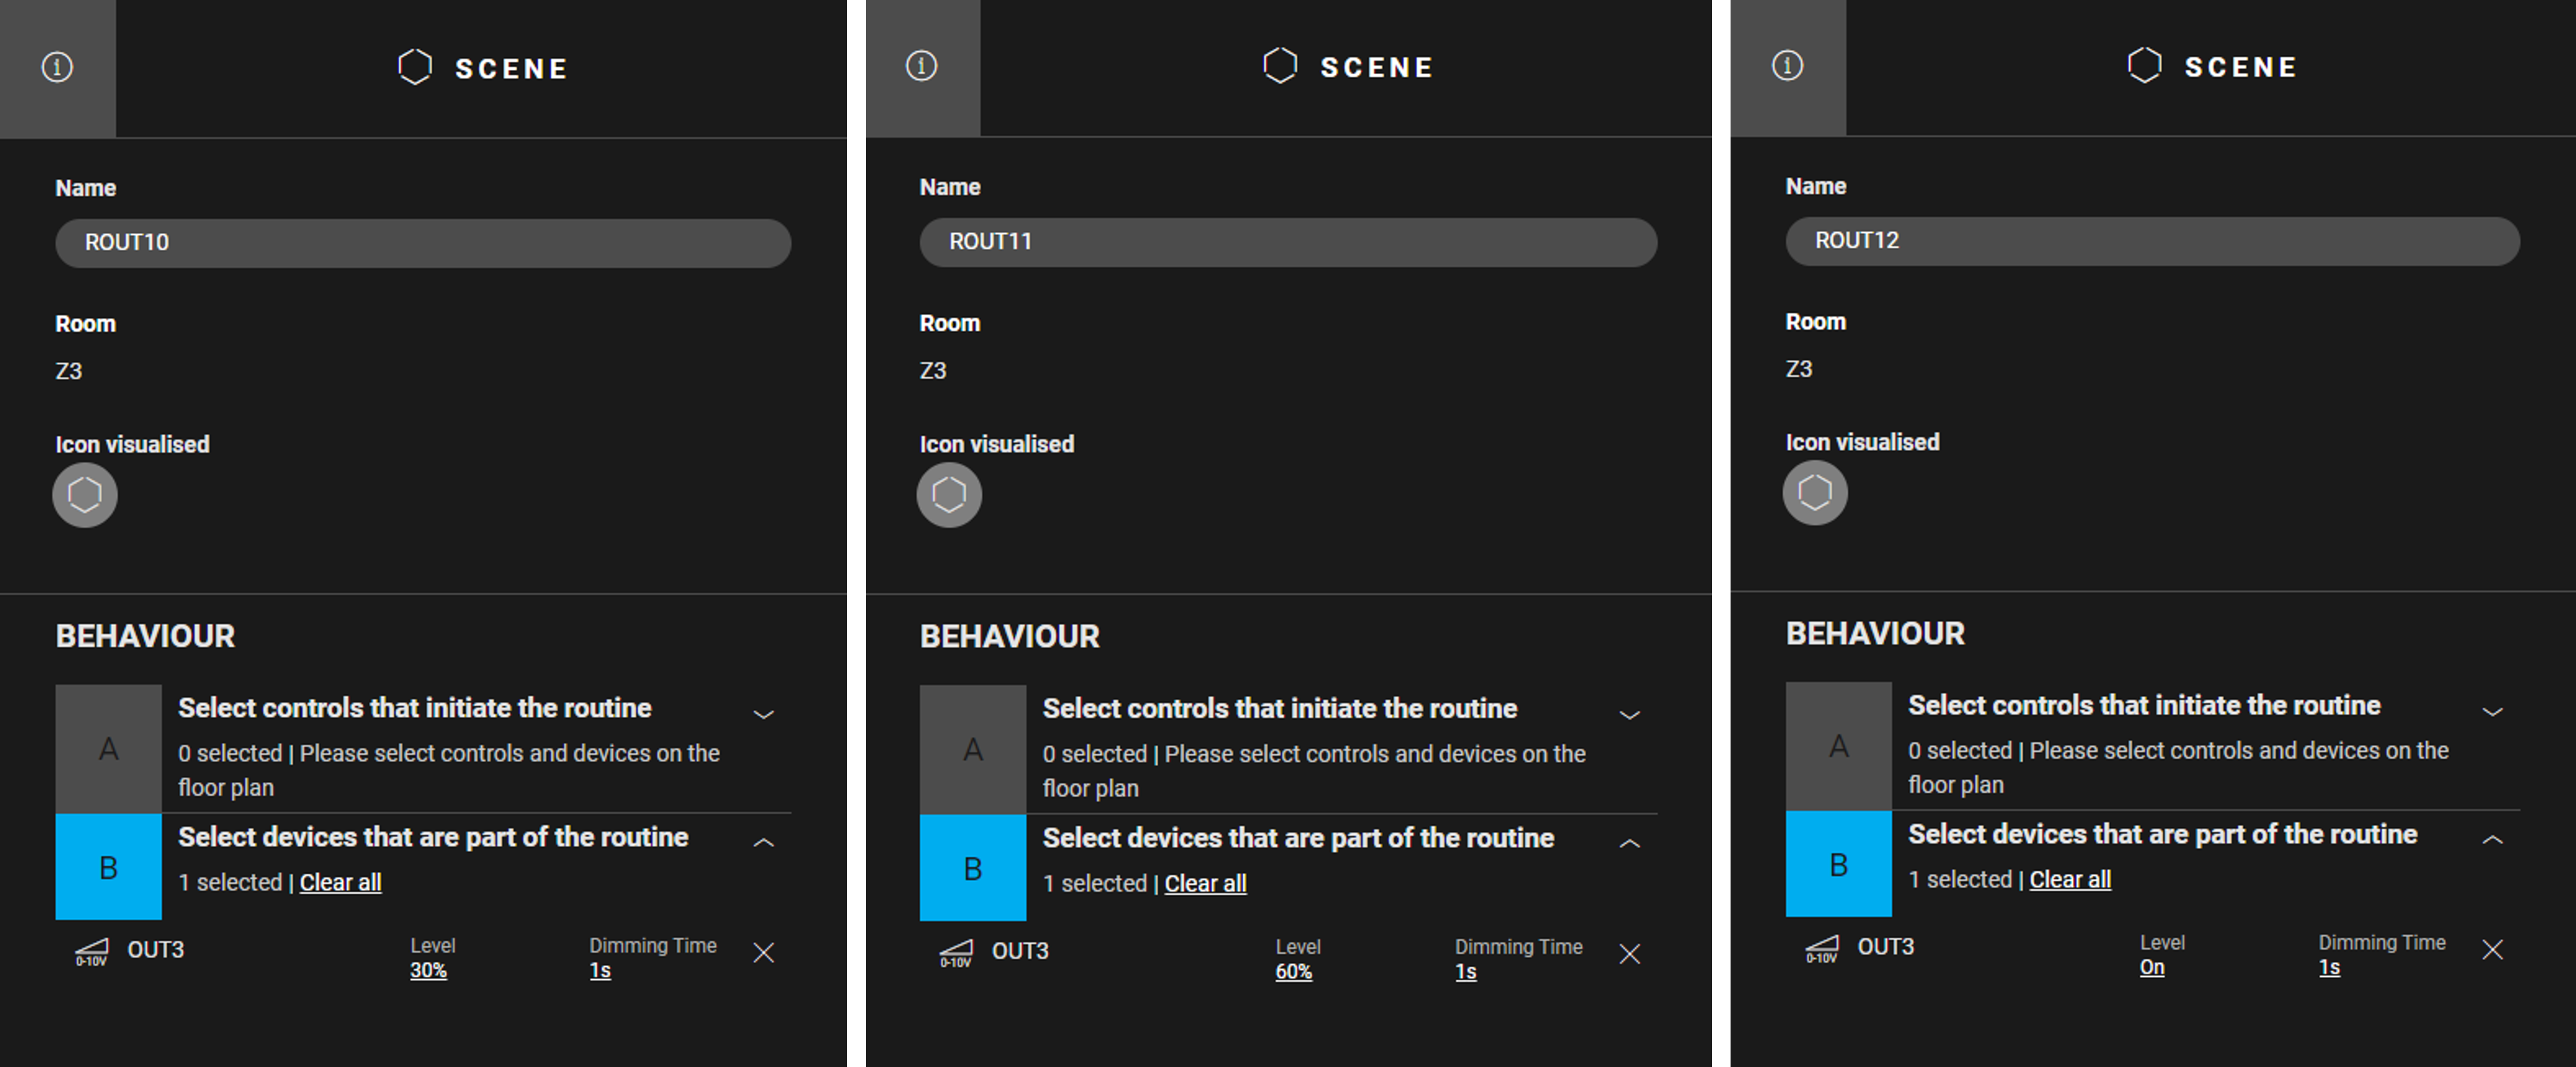The image size is (2576, 1067).
Task: Select the blue B step tile in ROUT11
Action: pos(973,868)
